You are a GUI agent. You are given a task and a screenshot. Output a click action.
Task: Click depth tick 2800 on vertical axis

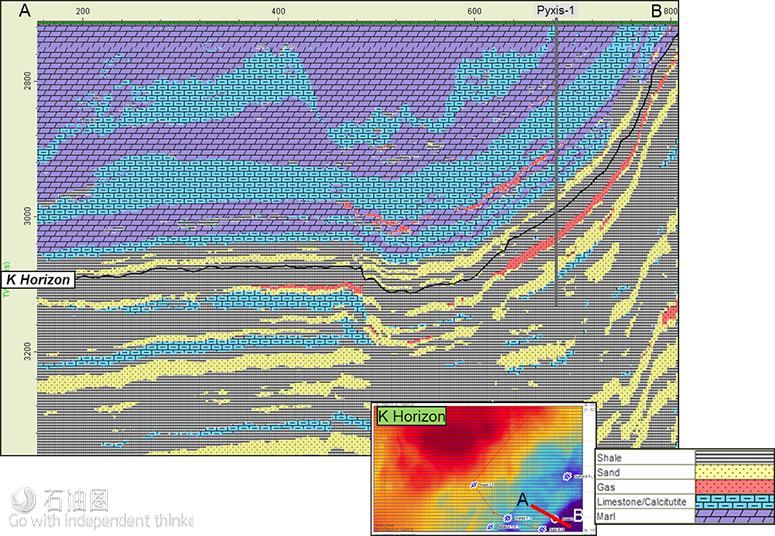coord(27,80)
